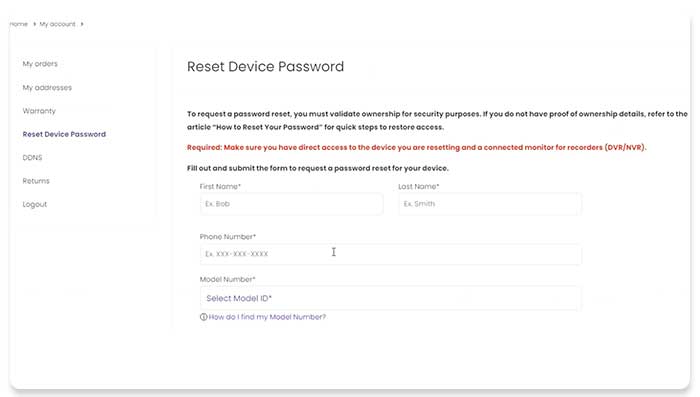Open the DDNS page

click(32, 158)
